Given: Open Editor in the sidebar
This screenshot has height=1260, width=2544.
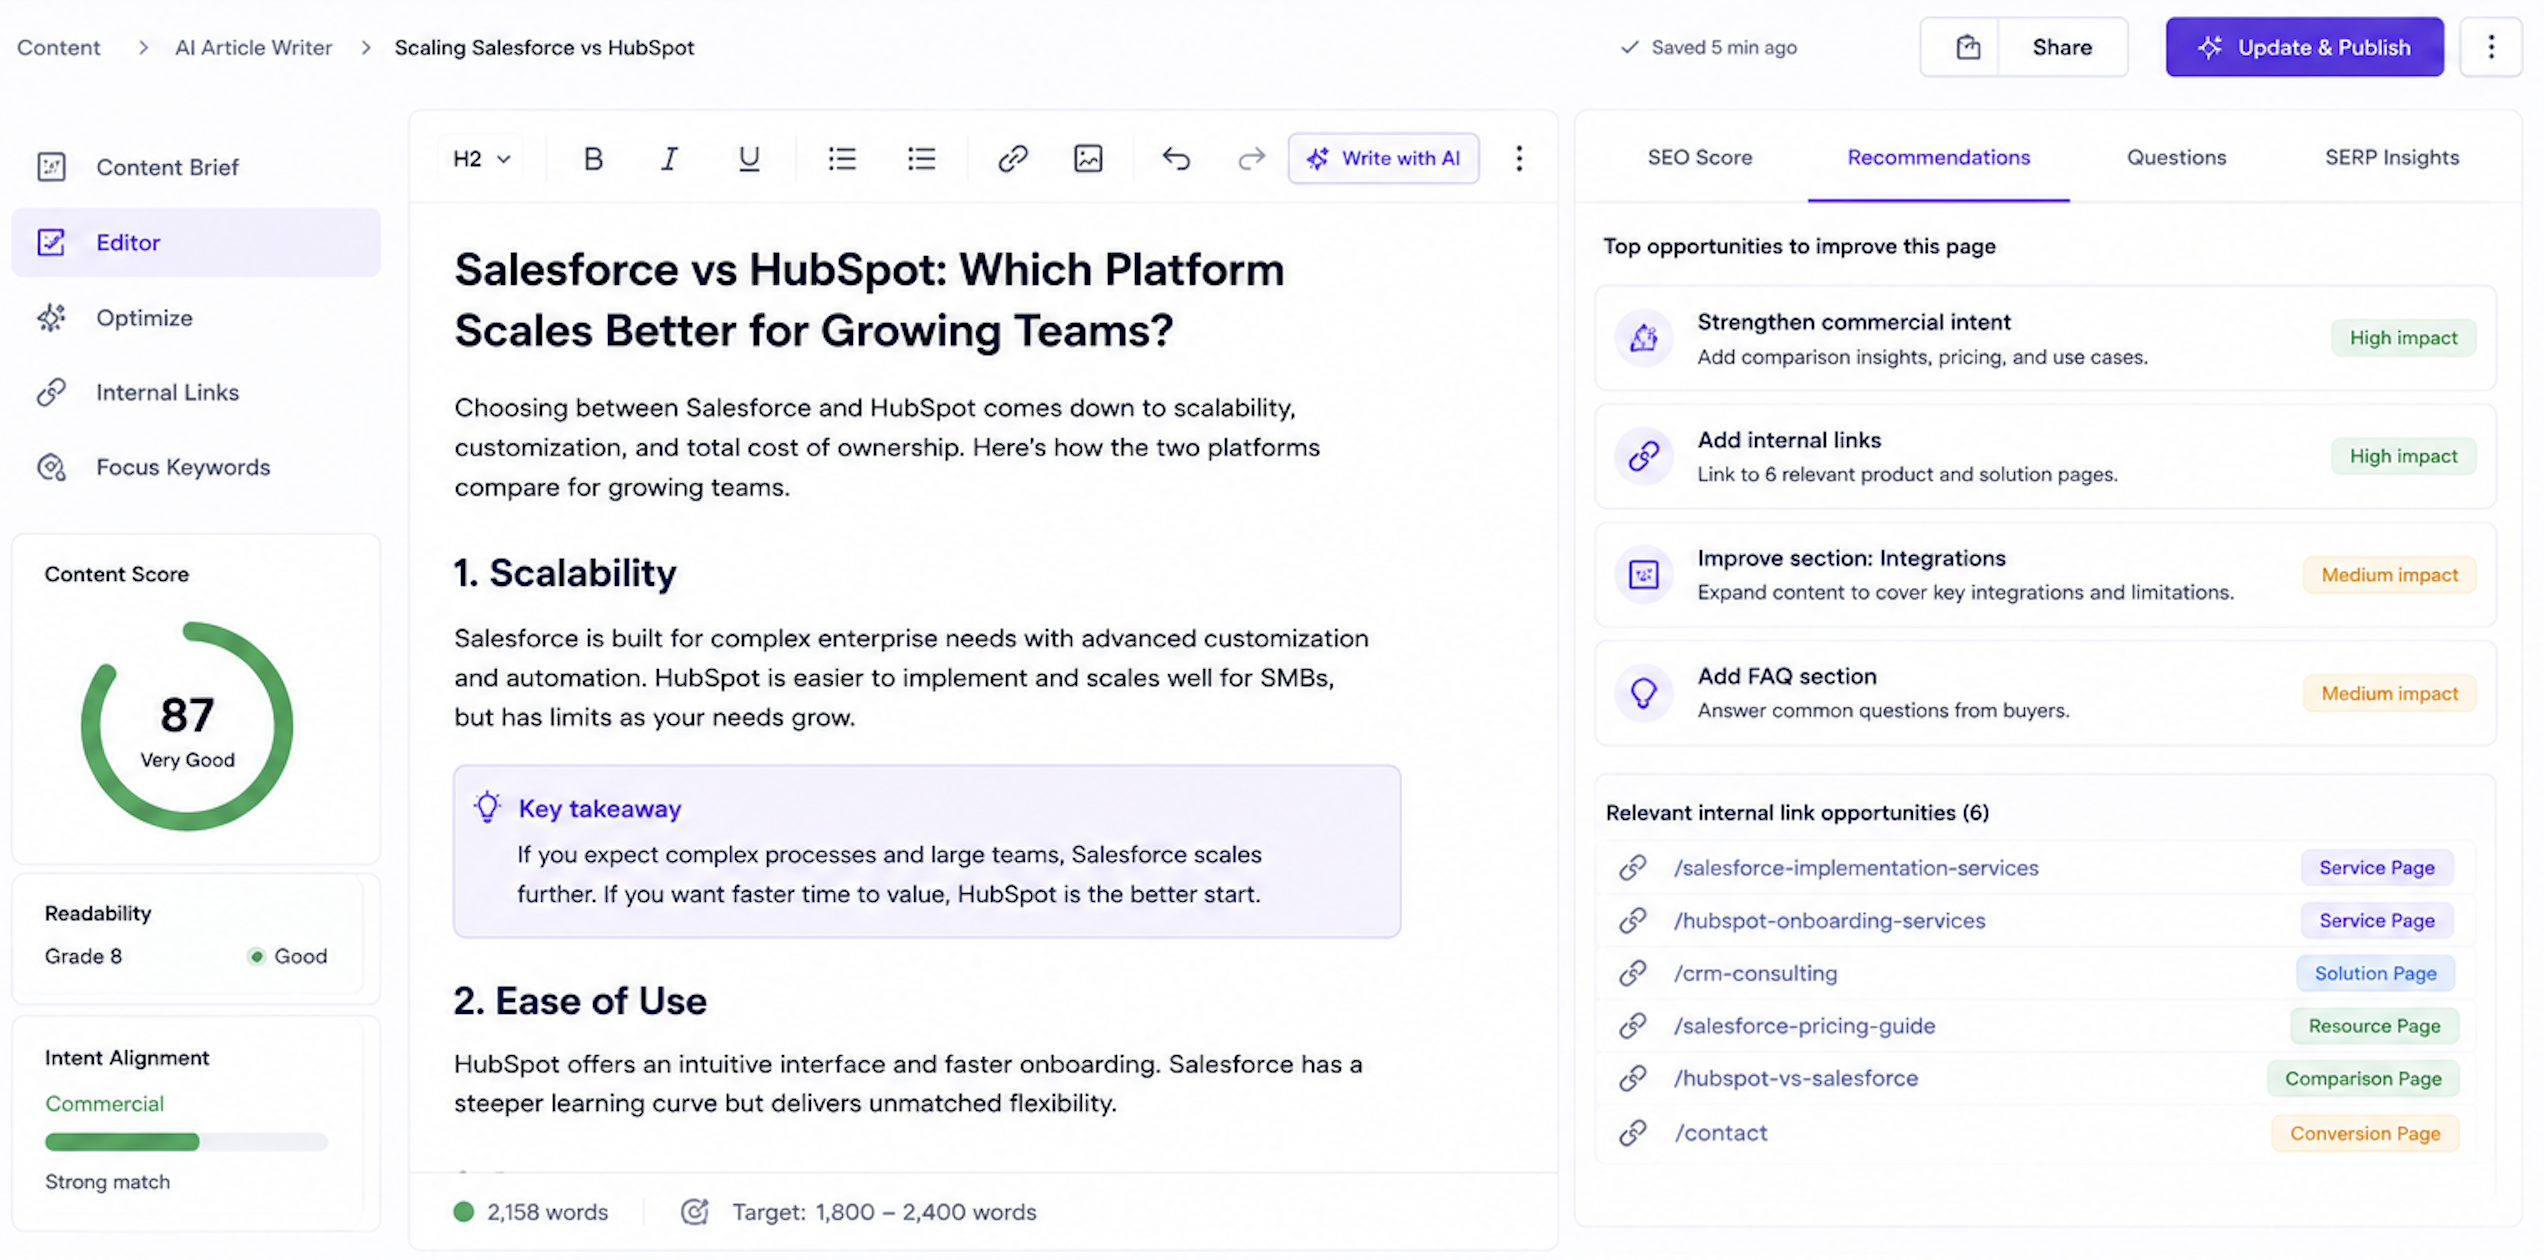Looking at the screenshot, I should pyautogui.click(x=196, y=242).
